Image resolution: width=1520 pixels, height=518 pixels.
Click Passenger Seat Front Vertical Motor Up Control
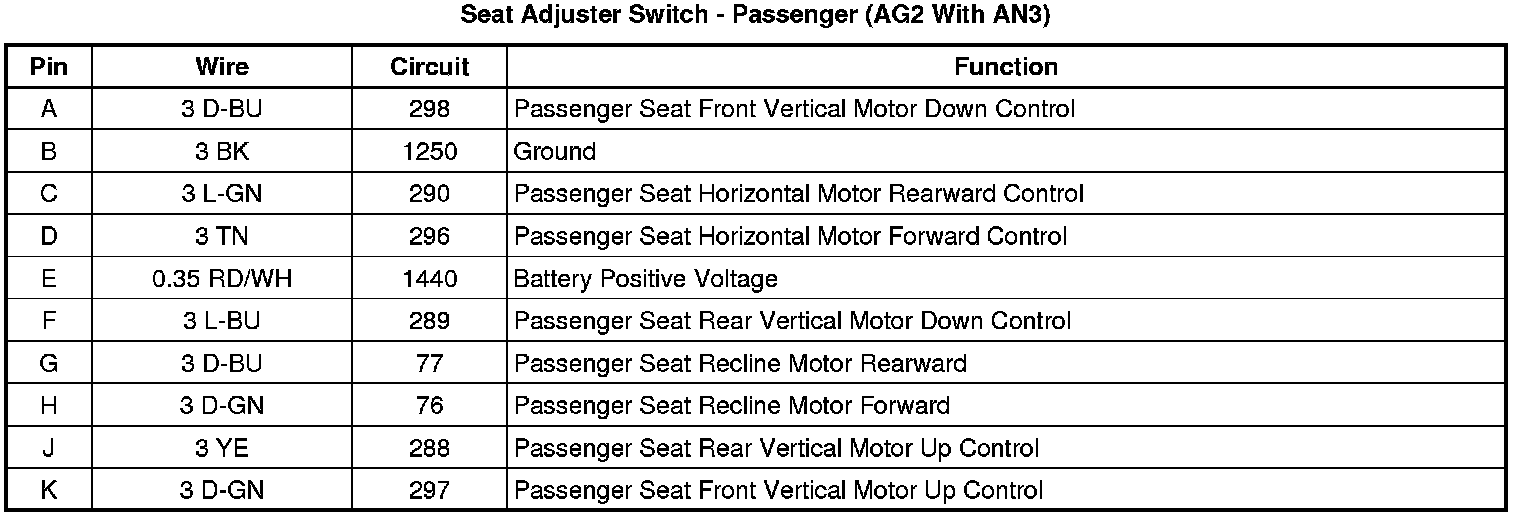point(778,491)
